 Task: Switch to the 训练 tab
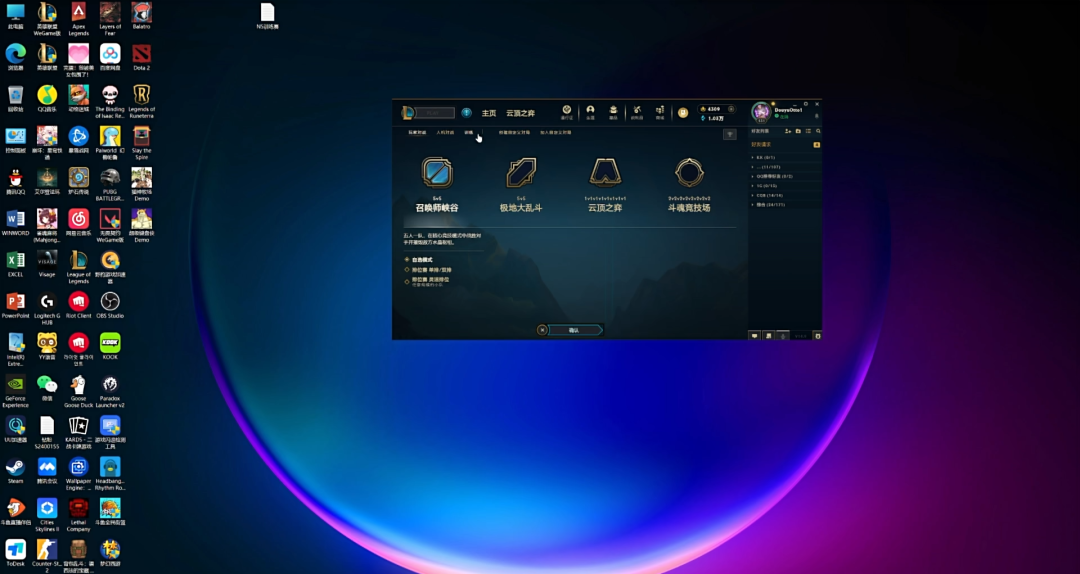coord(468,132)
